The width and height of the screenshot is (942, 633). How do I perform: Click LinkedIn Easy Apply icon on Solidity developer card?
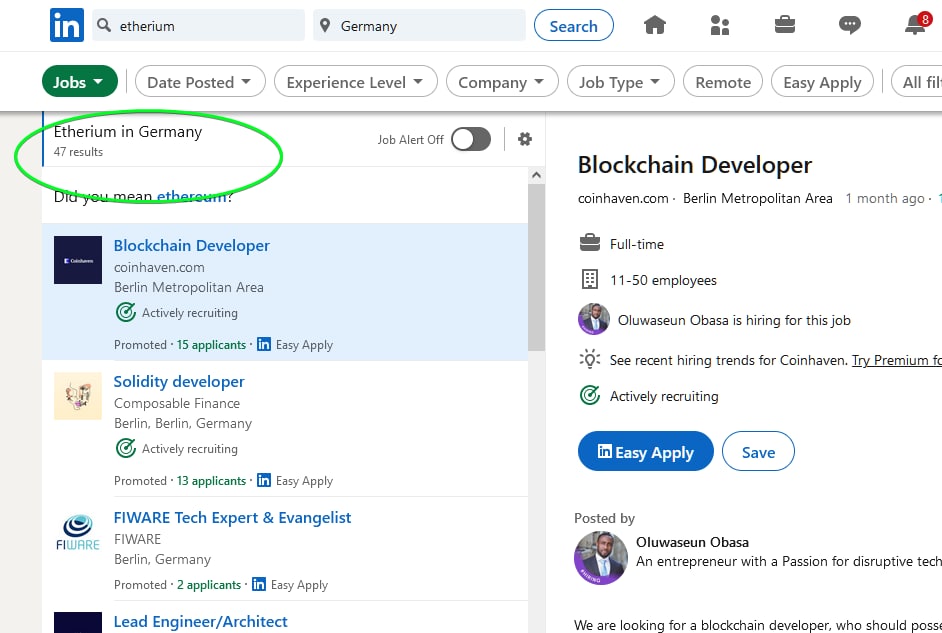pyautogui.click(x=264, y=480)
